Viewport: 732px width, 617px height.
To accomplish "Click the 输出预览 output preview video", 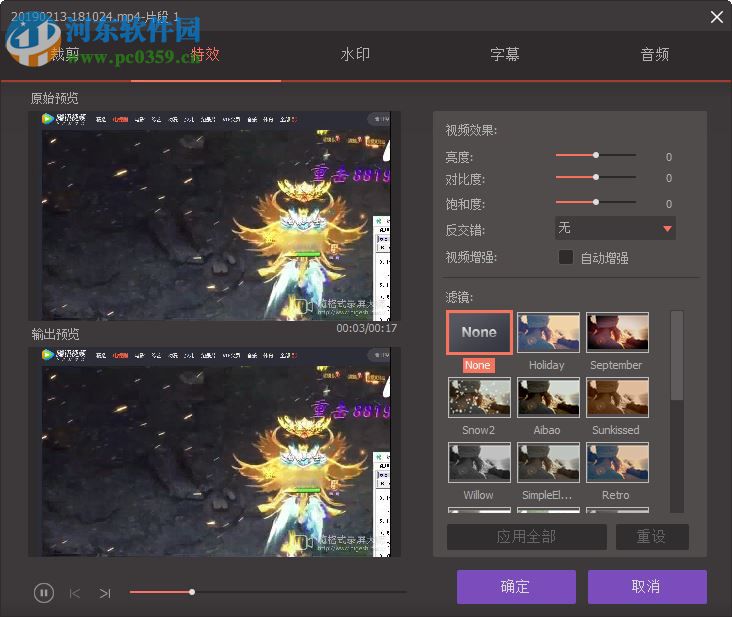I will (x=214, y=451).
